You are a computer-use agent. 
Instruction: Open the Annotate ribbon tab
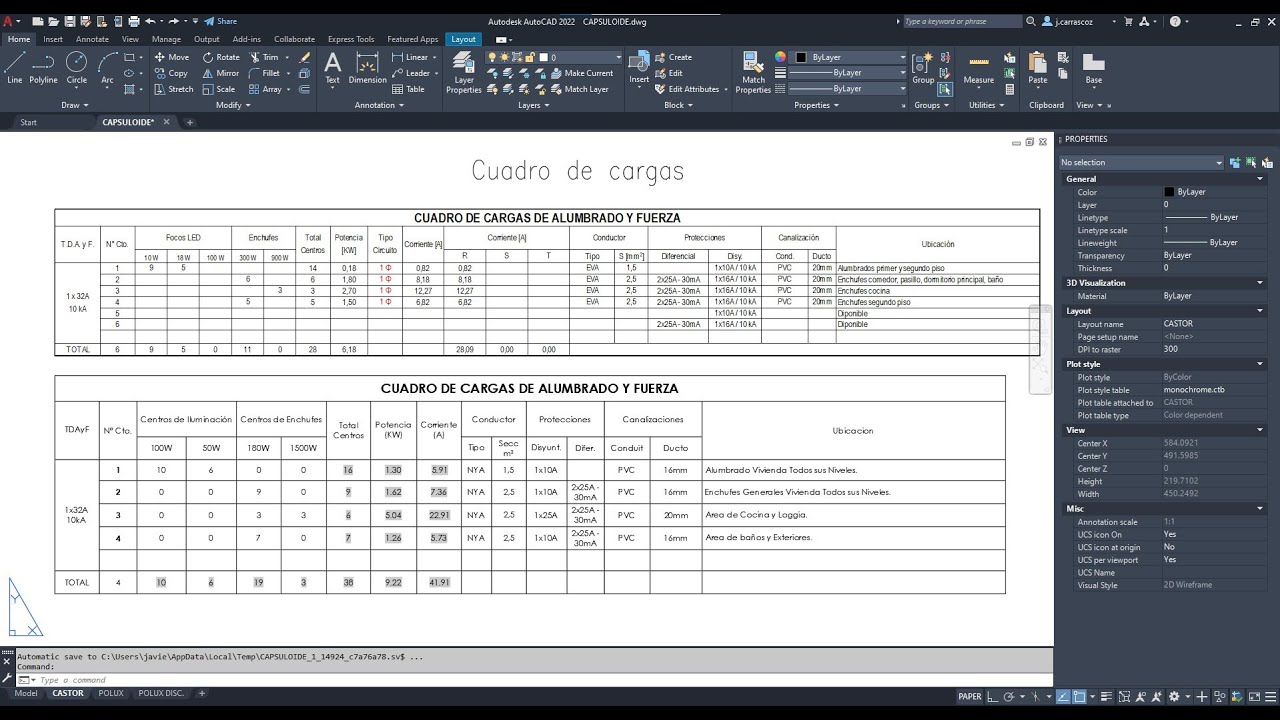pos(92,39)
